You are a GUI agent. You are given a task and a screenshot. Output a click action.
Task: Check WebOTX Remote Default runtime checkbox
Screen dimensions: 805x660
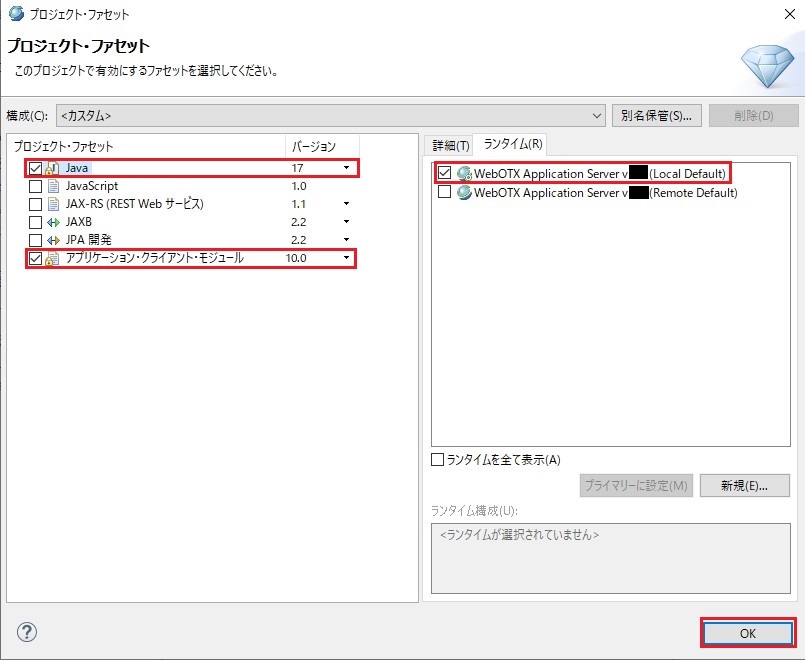445,192
